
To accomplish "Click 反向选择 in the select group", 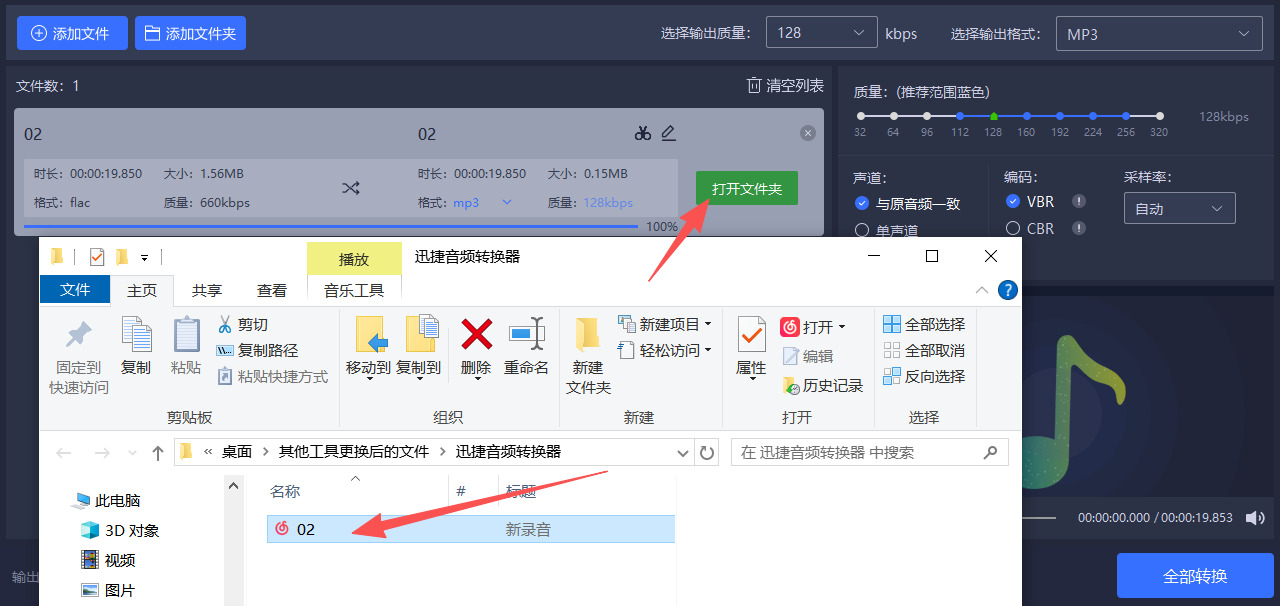I will (x=925, y=376).
